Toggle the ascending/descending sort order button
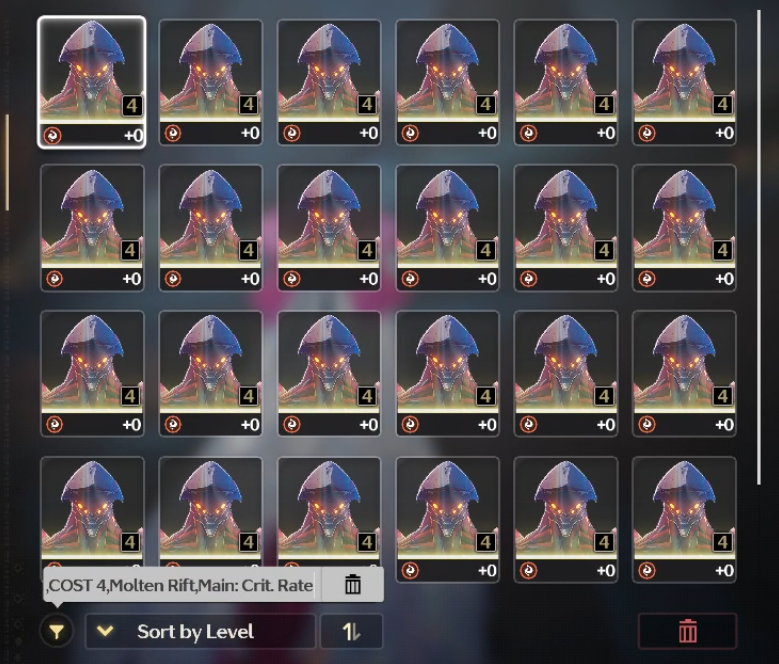 [351, 631]
